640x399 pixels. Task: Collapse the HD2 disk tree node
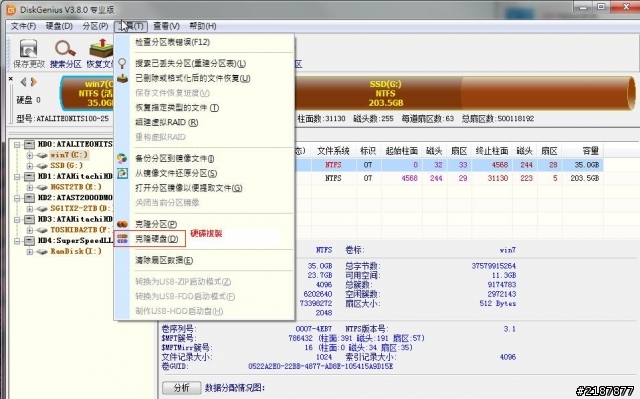pos(17,198)
